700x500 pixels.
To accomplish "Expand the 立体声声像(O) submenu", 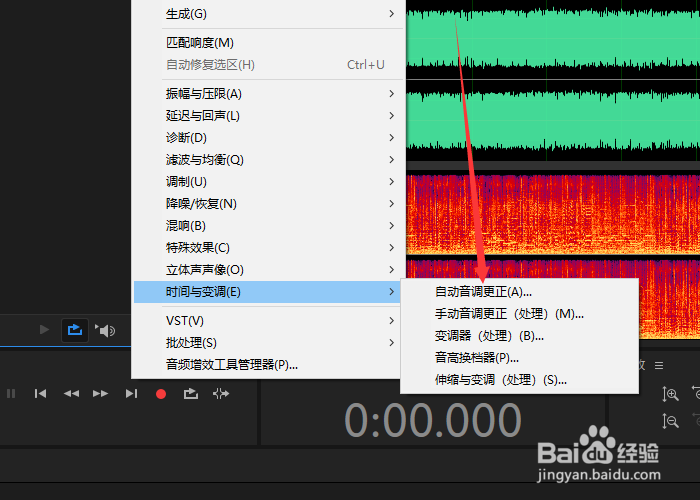I will (x=268, y=270).
